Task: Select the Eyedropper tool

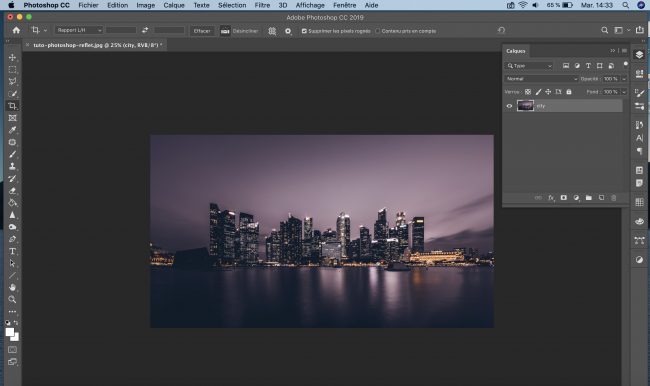Action: coord(12,130)
